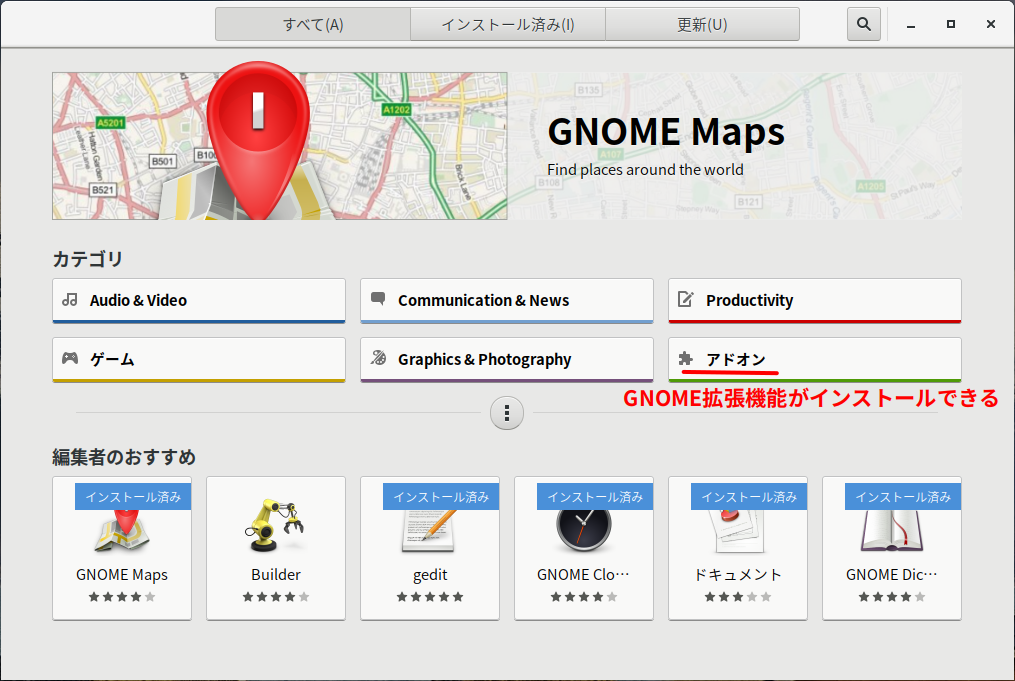Click the star rating under Builder
Image resolution: width=1015 pixels, height=681 pixels.
click(x=276, y=597)
